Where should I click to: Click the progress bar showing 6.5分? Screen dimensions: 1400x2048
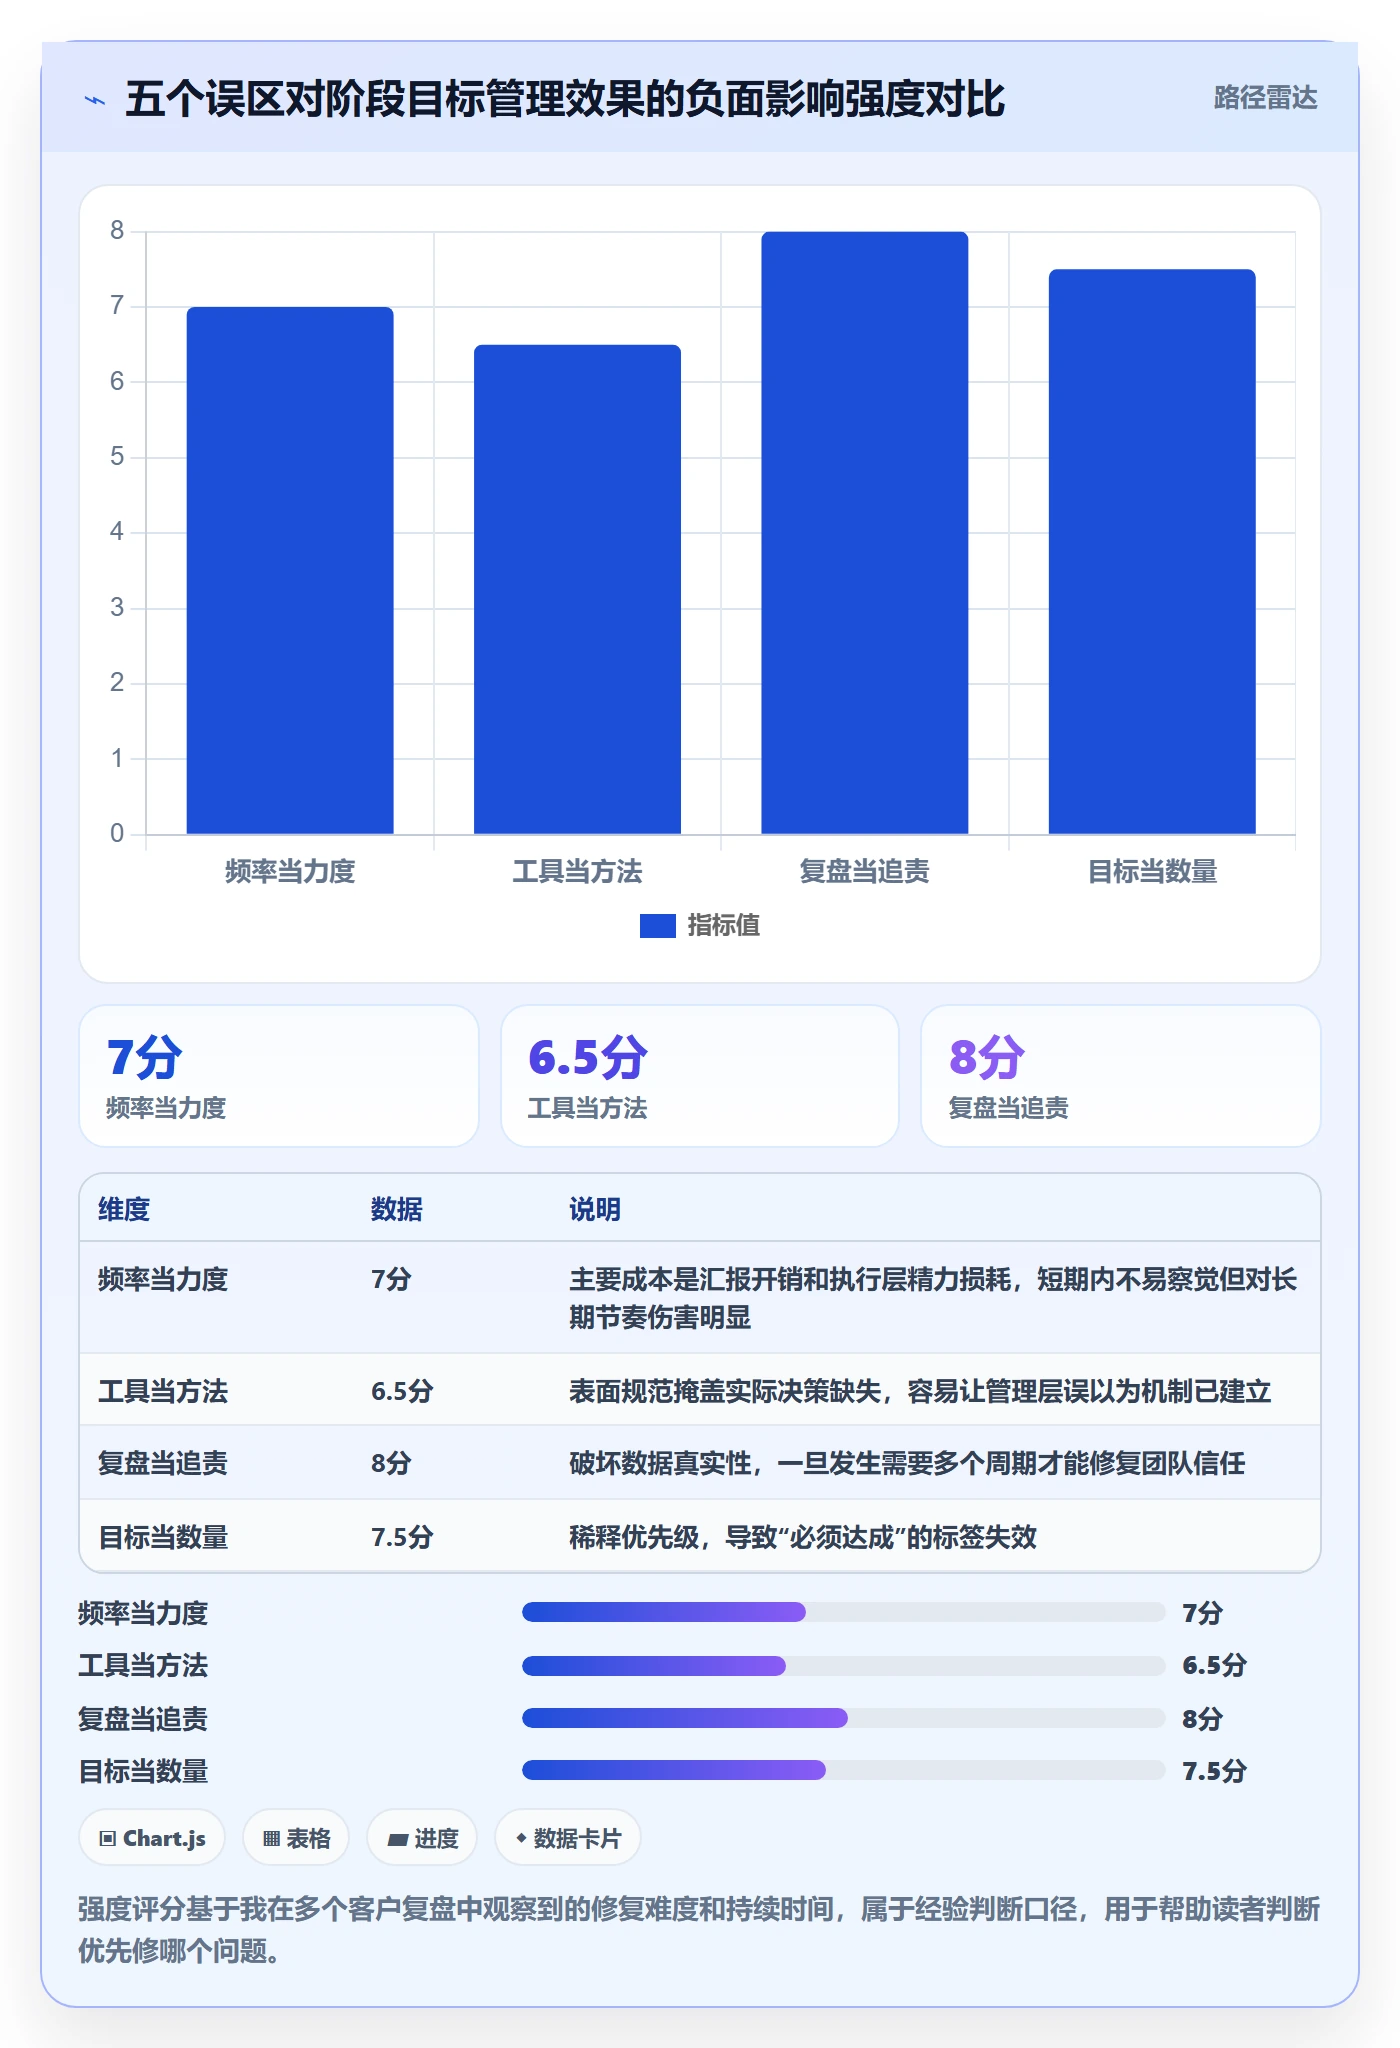[844, 1666]
